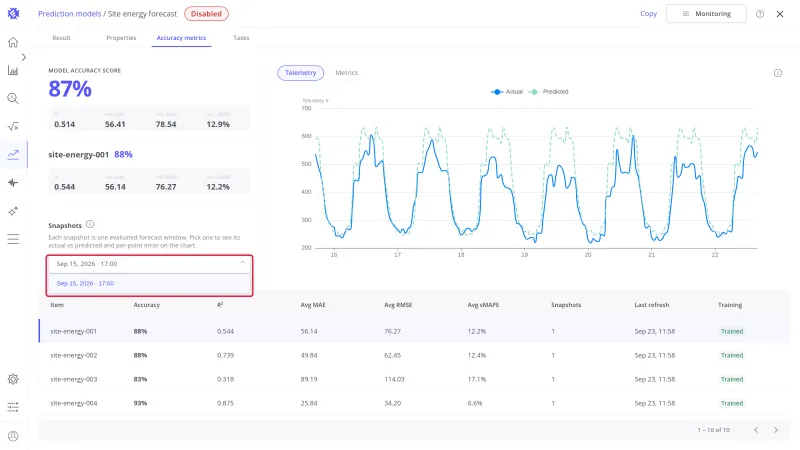Switch to the Result tab
The width and height of the screenshot is (800, 450).
tap(61, 38)
